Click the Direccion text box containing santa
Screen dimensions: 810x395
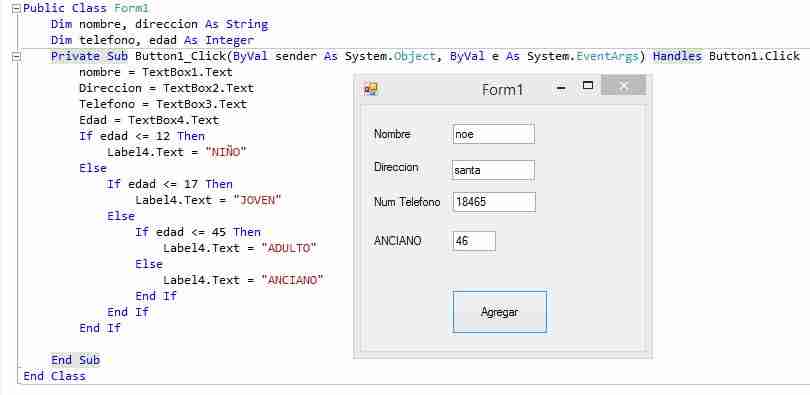click(x=493, y=170)
